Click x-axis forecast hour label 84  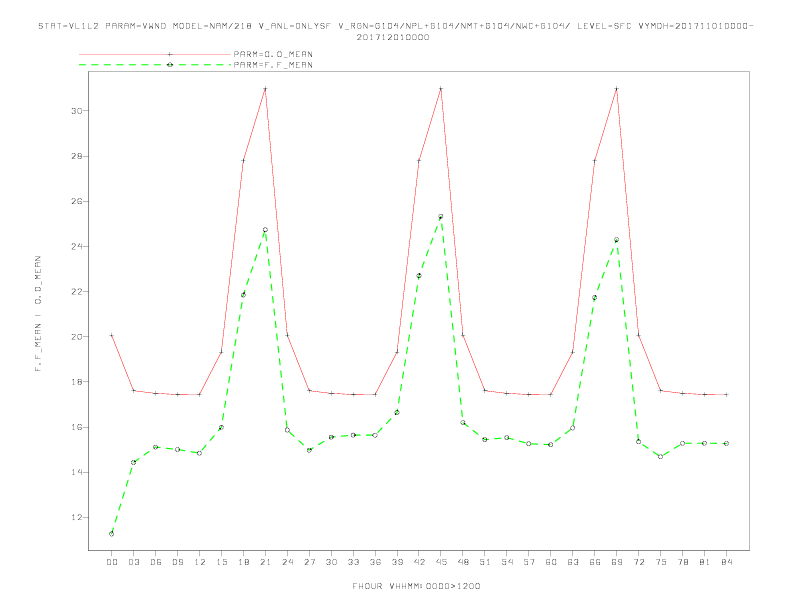[726, 562]
